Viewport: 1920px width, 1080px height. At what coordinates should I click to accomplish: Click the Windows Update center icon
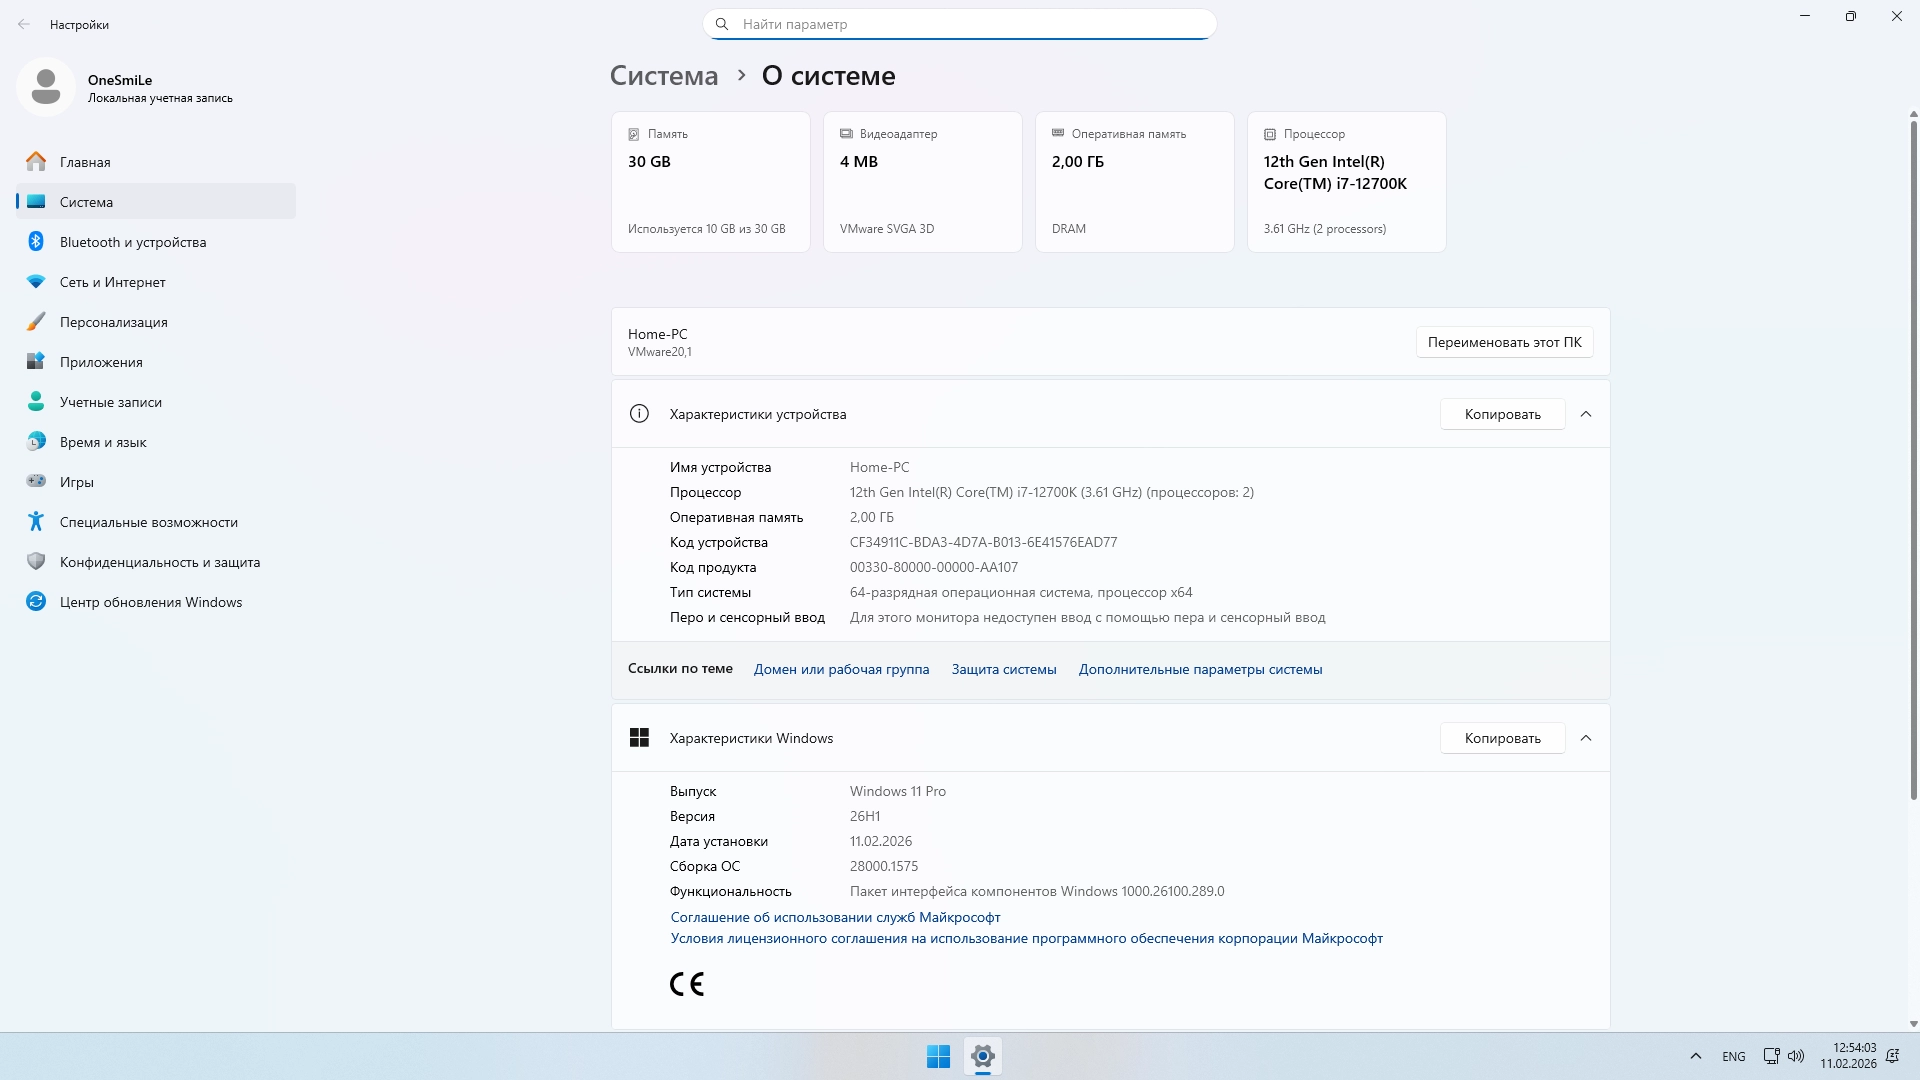[36, 602]
